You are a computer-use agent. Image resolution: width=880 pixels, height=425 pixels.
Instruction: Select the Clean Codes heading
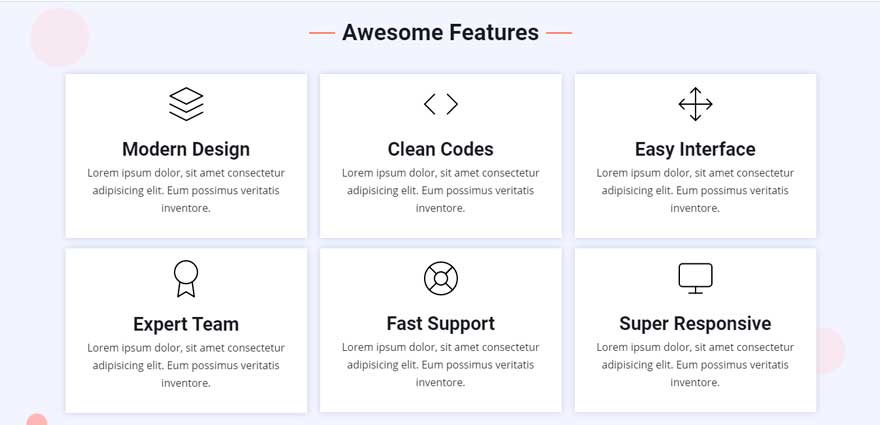coord(441,149)
